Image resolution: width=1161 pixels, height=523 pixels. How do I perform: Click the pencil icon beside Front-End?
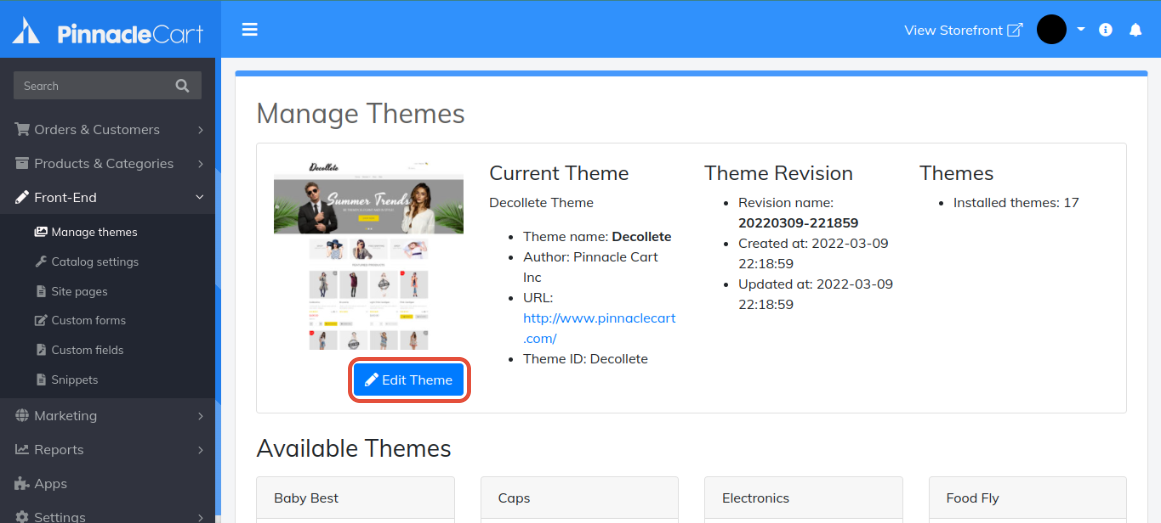point(22,198)
